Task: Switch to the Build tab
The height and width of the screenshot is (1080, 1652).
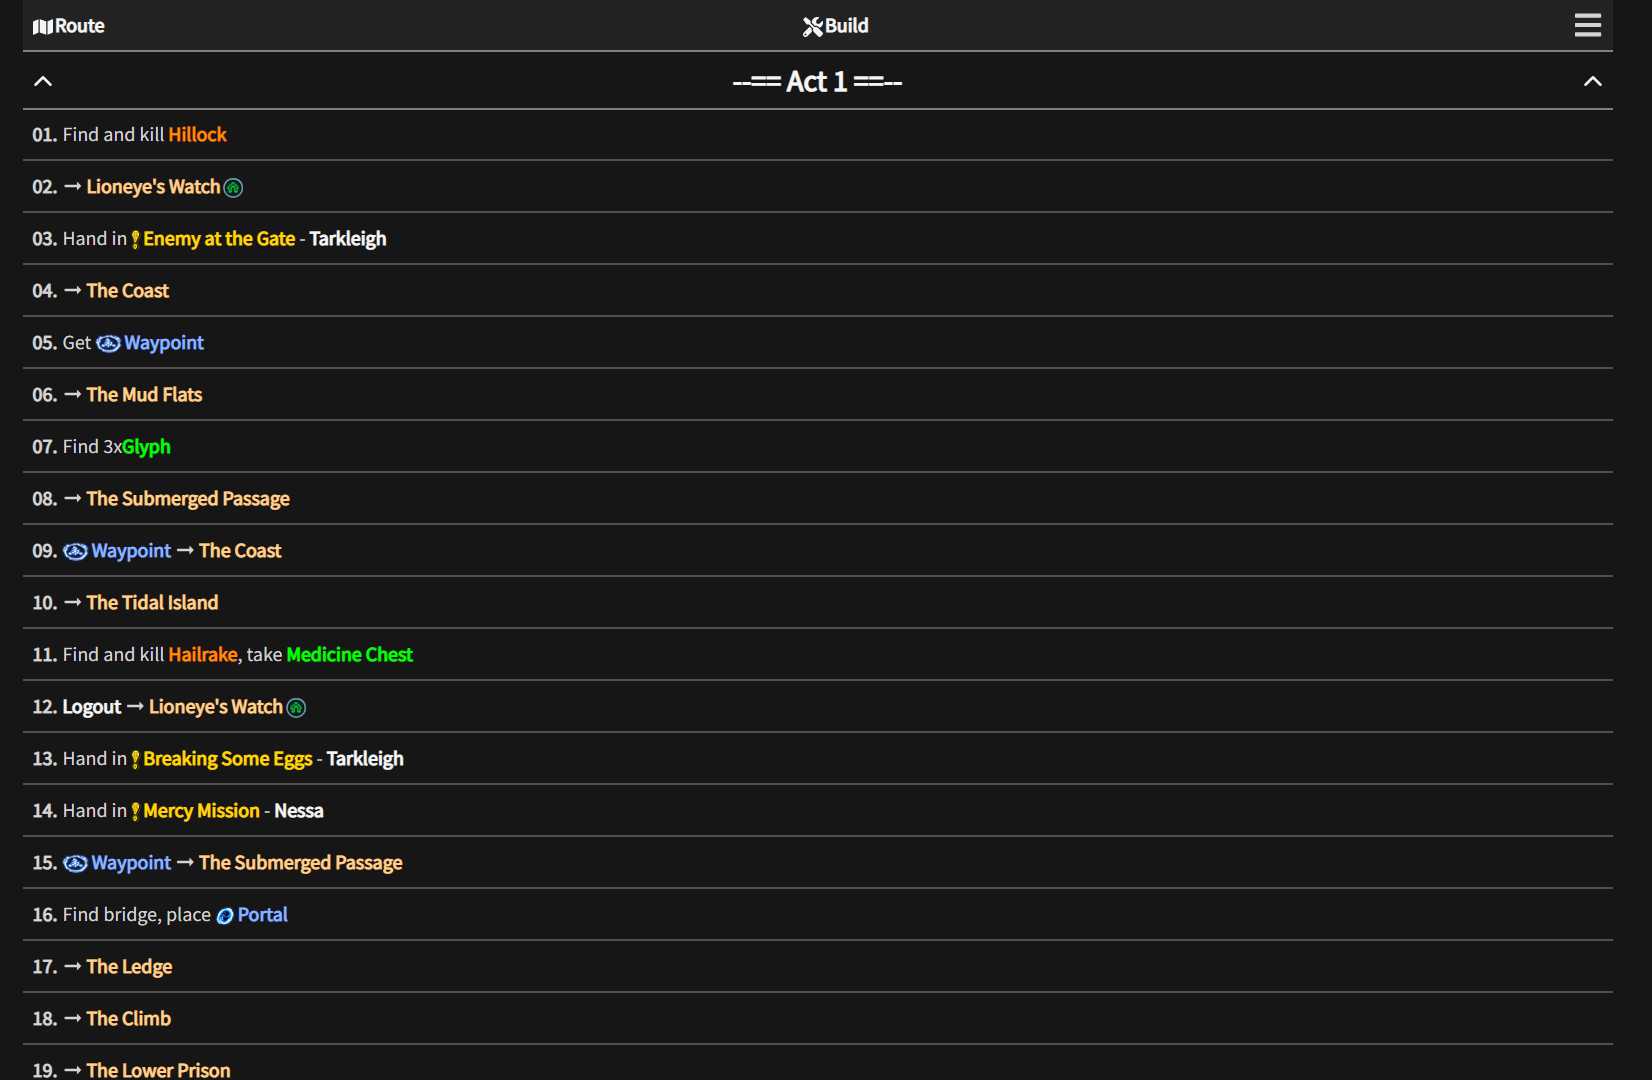Action: [835, 26]
